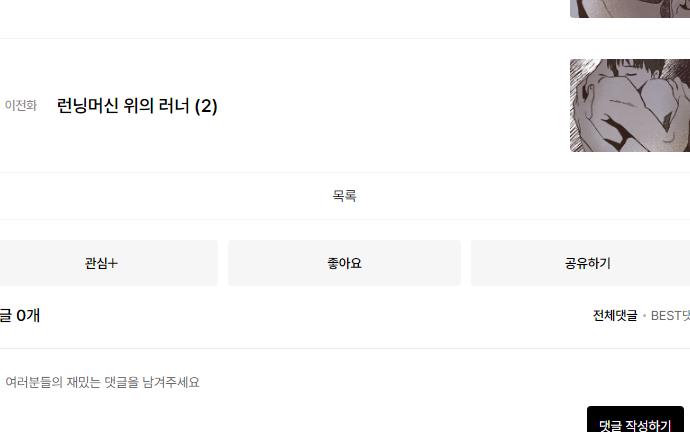The width and height of the screenshot is (690, 432).
Task: Click the 이전화 previous episode label
Action: [x=21, y=106]
